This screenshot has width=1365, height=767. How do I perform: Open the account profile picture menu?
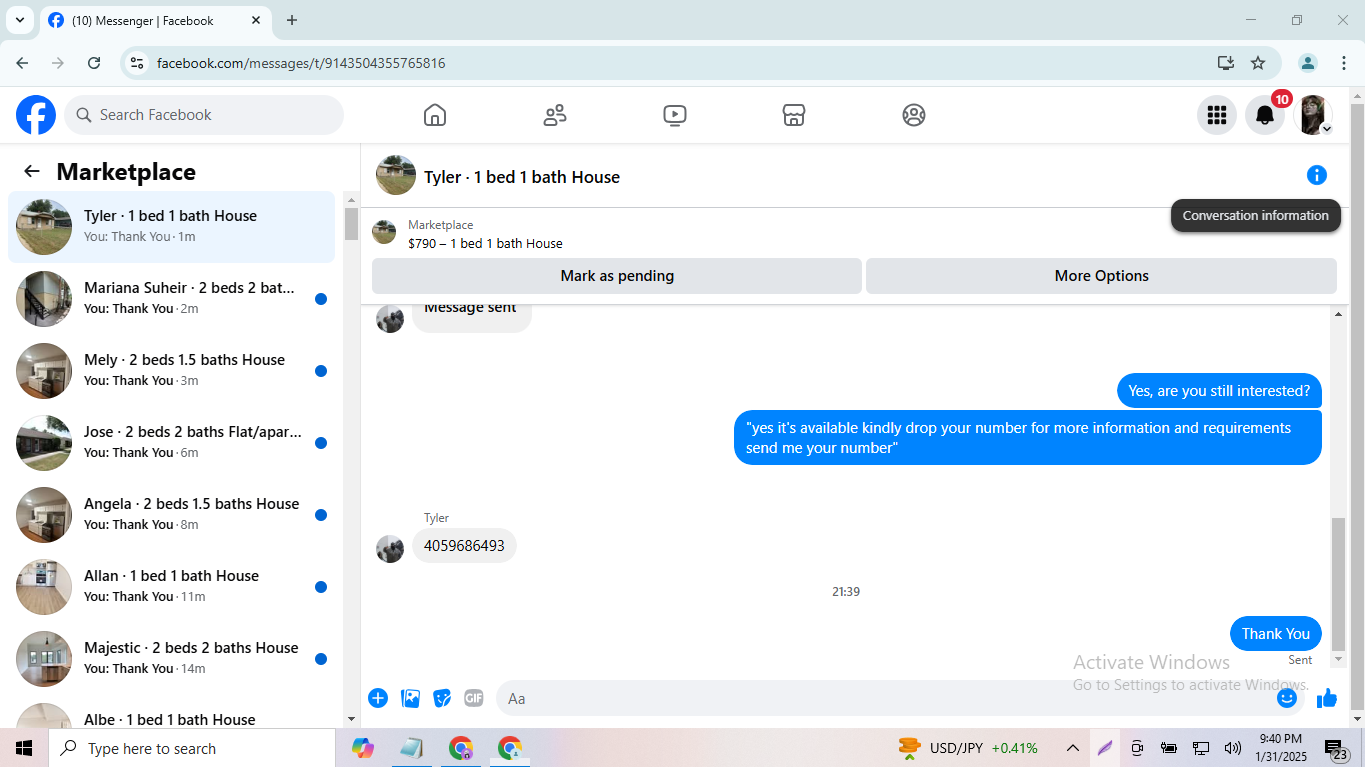(x=1313, y=115)
